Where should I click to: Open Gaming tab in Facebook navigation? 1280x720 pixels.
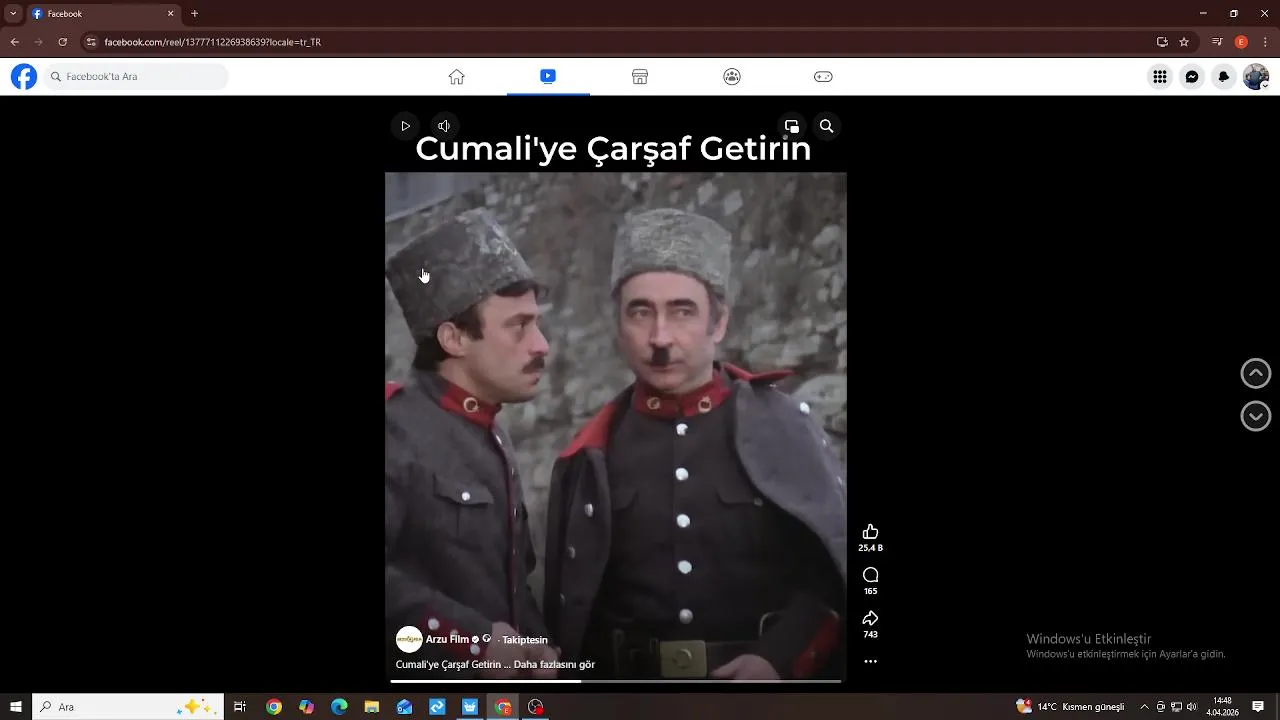click(823, 76)
